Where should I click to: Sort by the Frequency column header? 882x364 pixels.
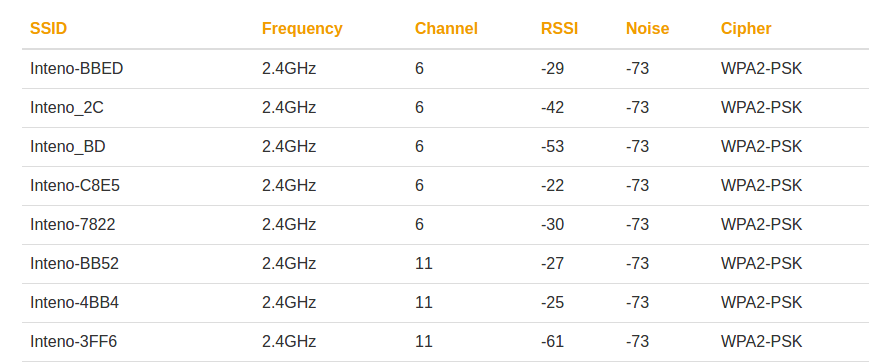tap(302, 29)
